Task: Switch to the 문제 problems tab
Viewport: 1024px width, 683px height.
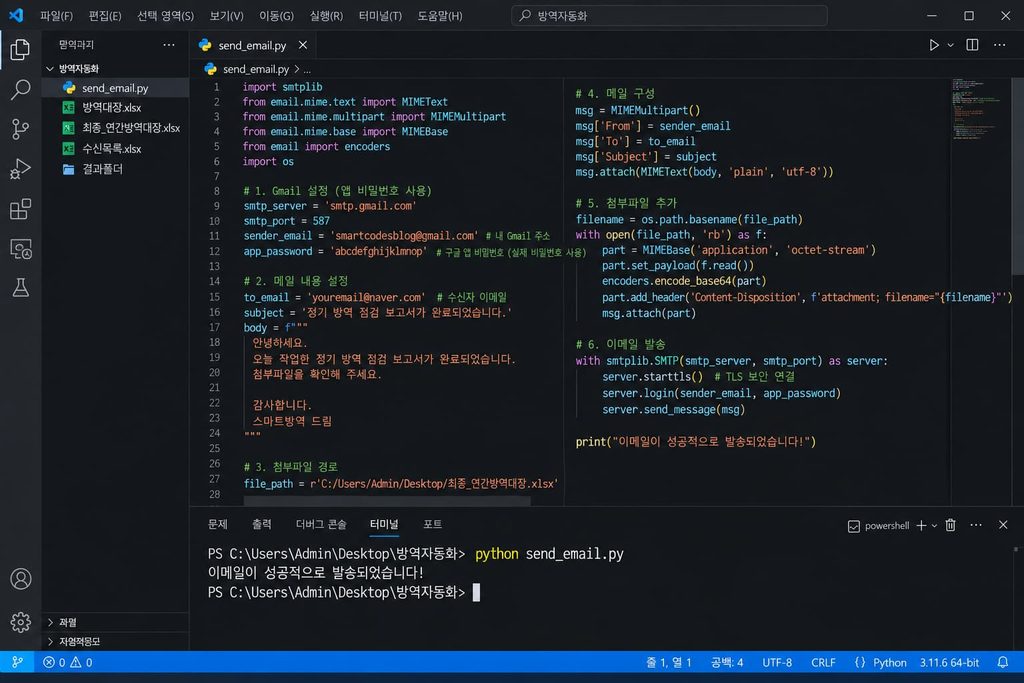Action: point(217,524)
